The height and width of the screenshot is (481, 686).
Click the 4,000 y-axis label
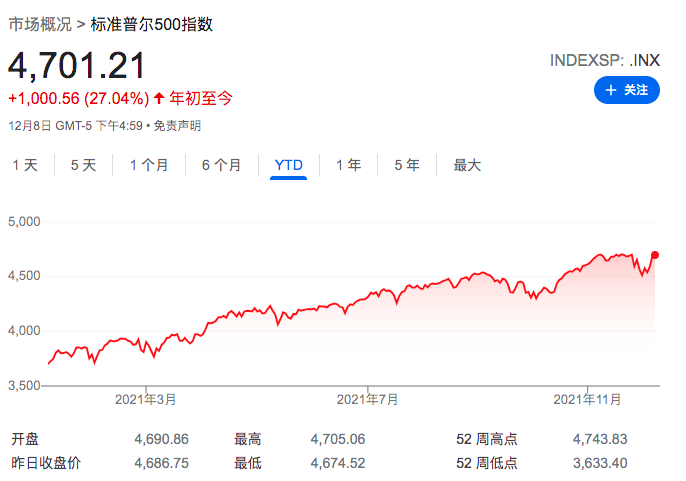click(x=24, y=330)
